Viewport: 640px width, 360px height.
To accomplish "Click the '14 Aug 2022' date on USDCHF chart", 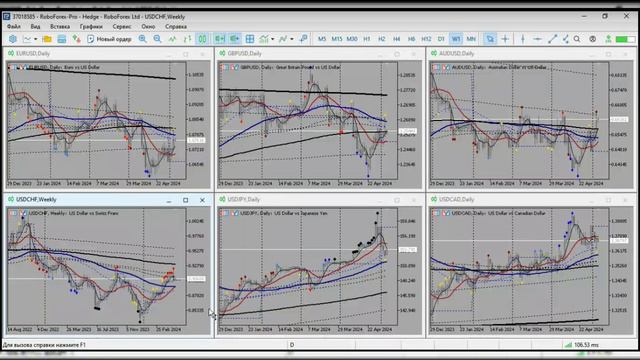I will pyautogui.click(x=20, y=329).
